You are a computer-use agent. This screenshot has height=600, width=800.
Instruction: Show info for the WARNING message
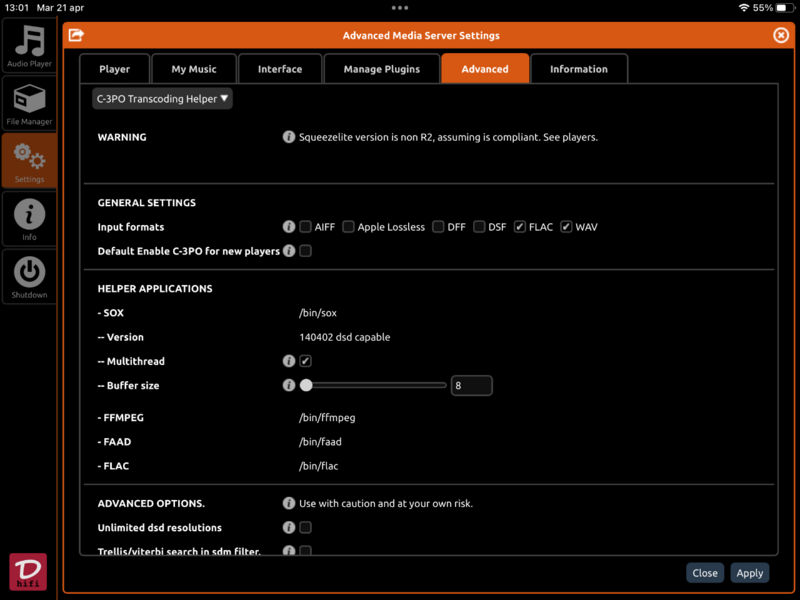click(289, 137)
